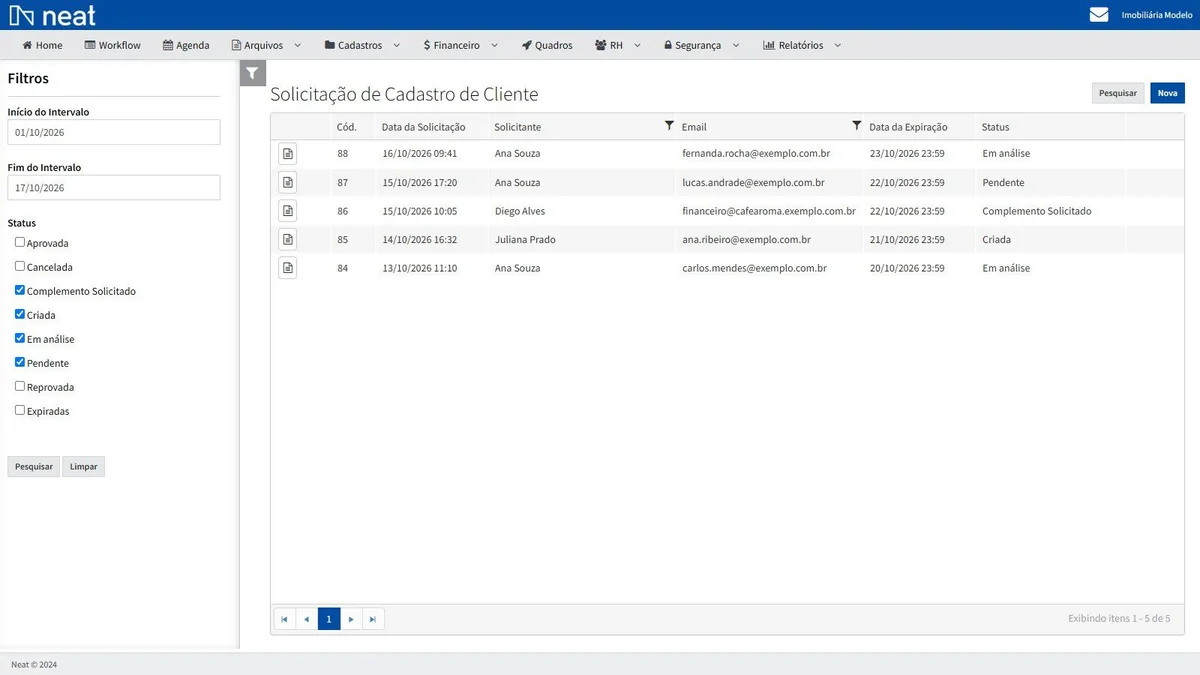The height and width of the screenshot is (675, 1200).
Task: Click Pesquisar button in the Filtros panel
Action: click(34, 467)
